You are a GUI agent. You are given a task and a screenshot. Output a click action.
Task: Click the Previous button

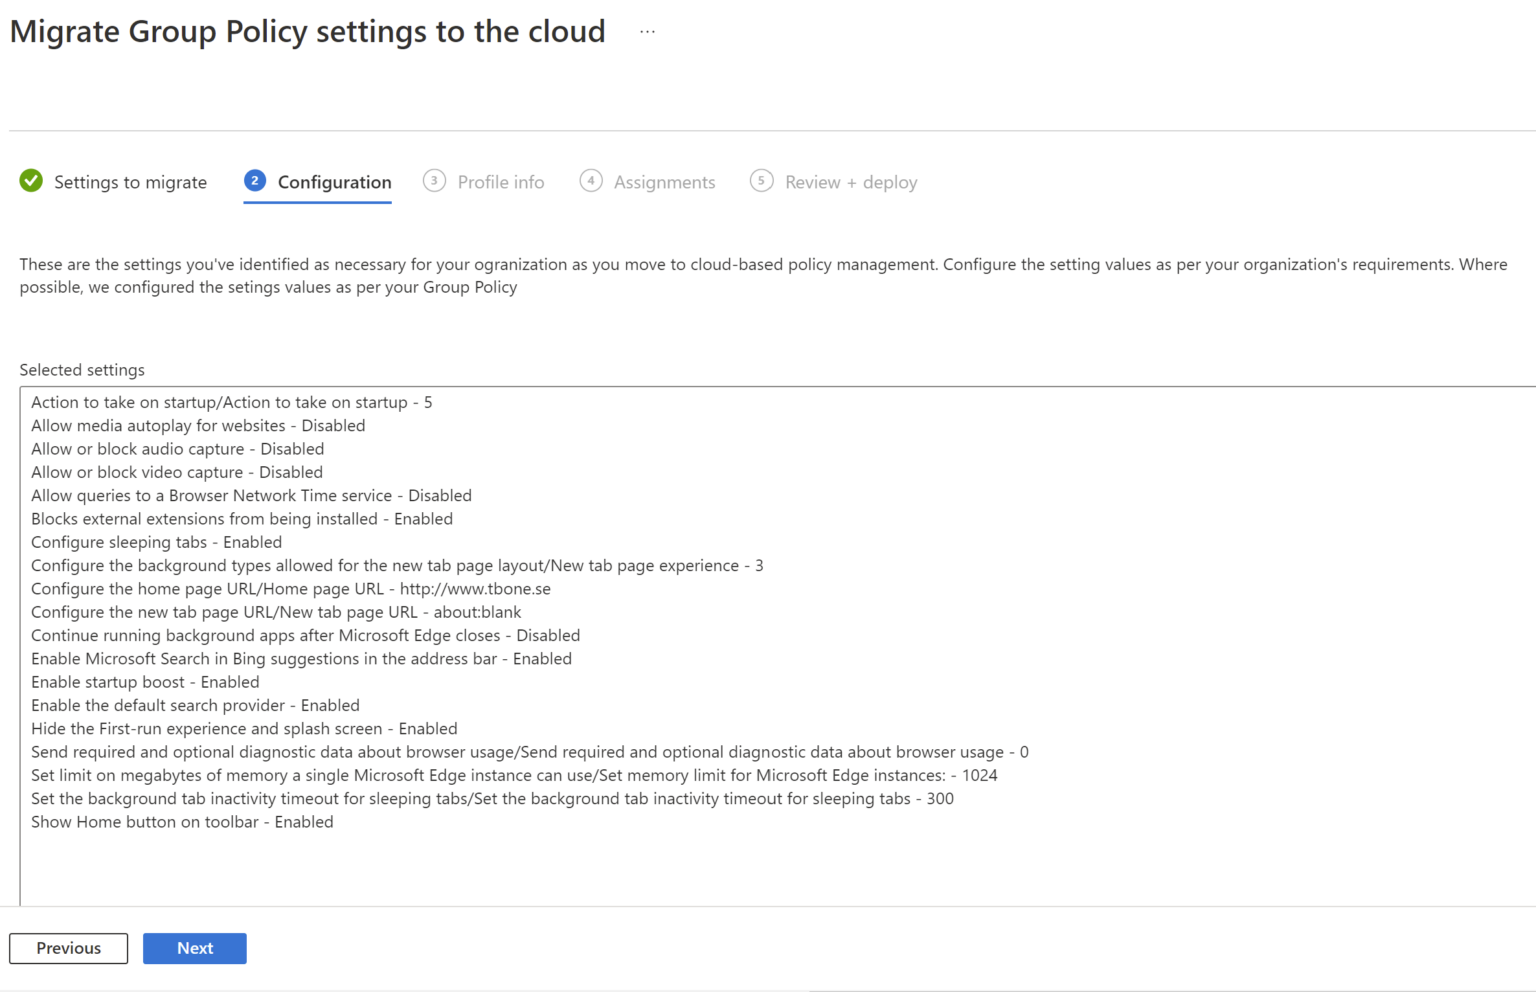click(68, 948)
